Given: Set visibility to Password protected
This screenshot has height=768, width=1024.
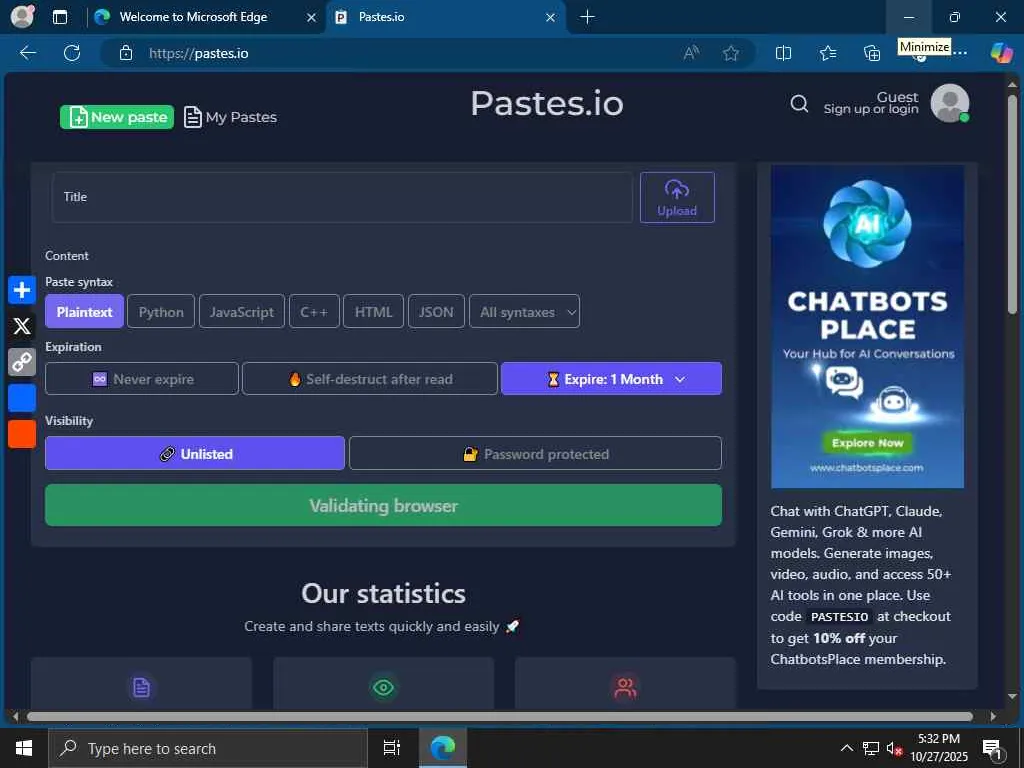Looking at the screenshot, I should pos(536,453).
